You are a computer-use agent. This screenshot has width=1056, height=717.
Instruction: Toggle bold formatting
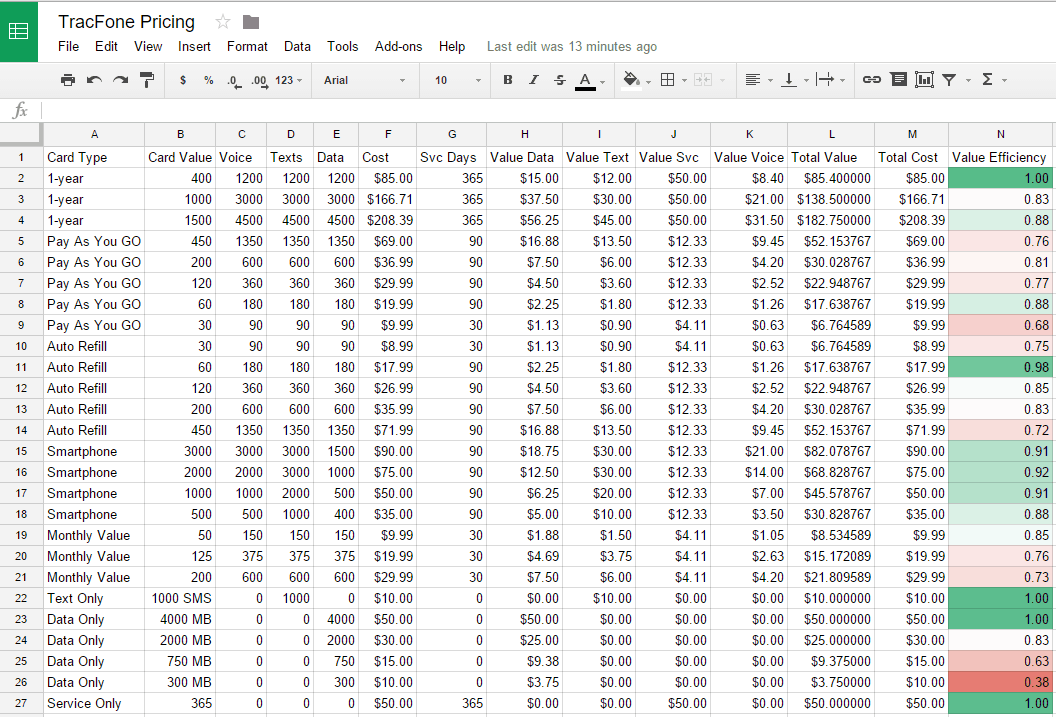508,80
